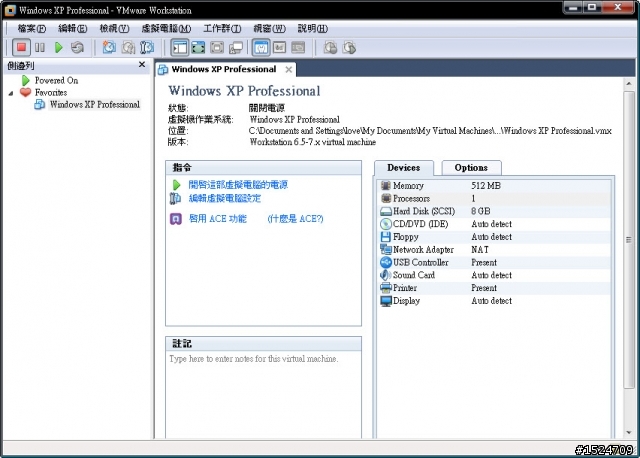Click the (什麼是 ACE?) help link
Screen dimensions: 640x458
(295, 219)
